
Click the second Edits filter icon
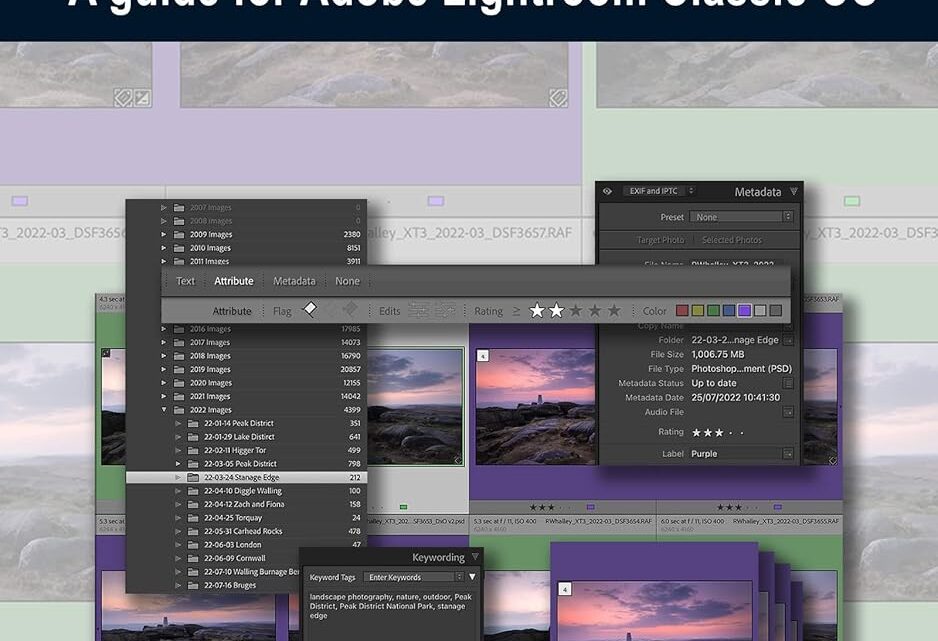click(x=445, y=310)
